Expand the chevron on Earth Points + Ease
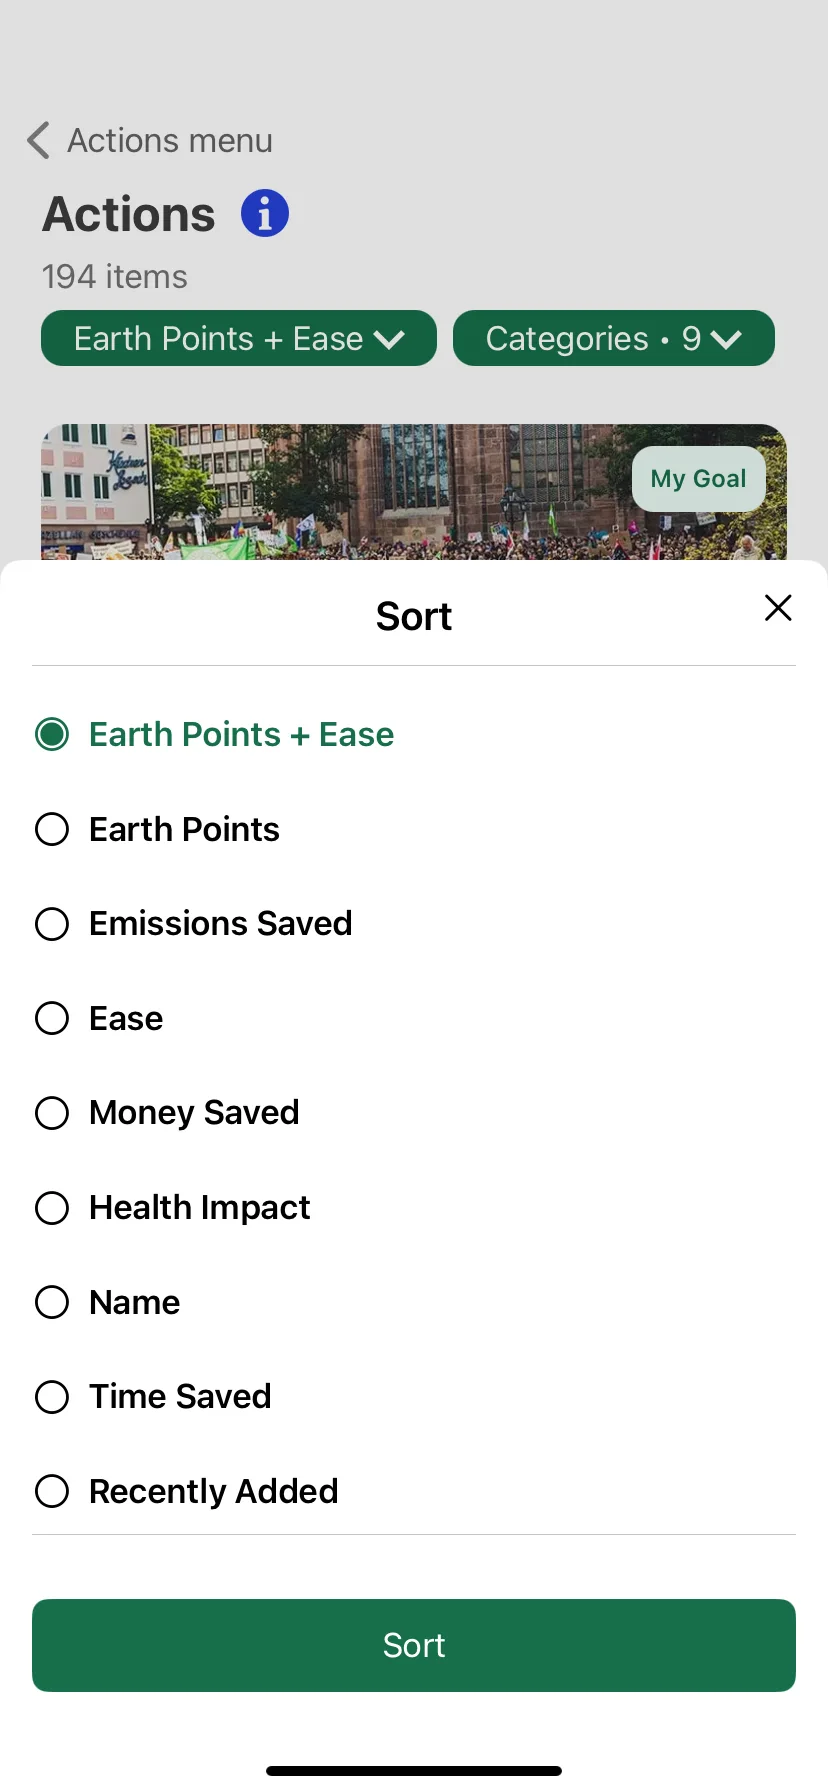 389,340
